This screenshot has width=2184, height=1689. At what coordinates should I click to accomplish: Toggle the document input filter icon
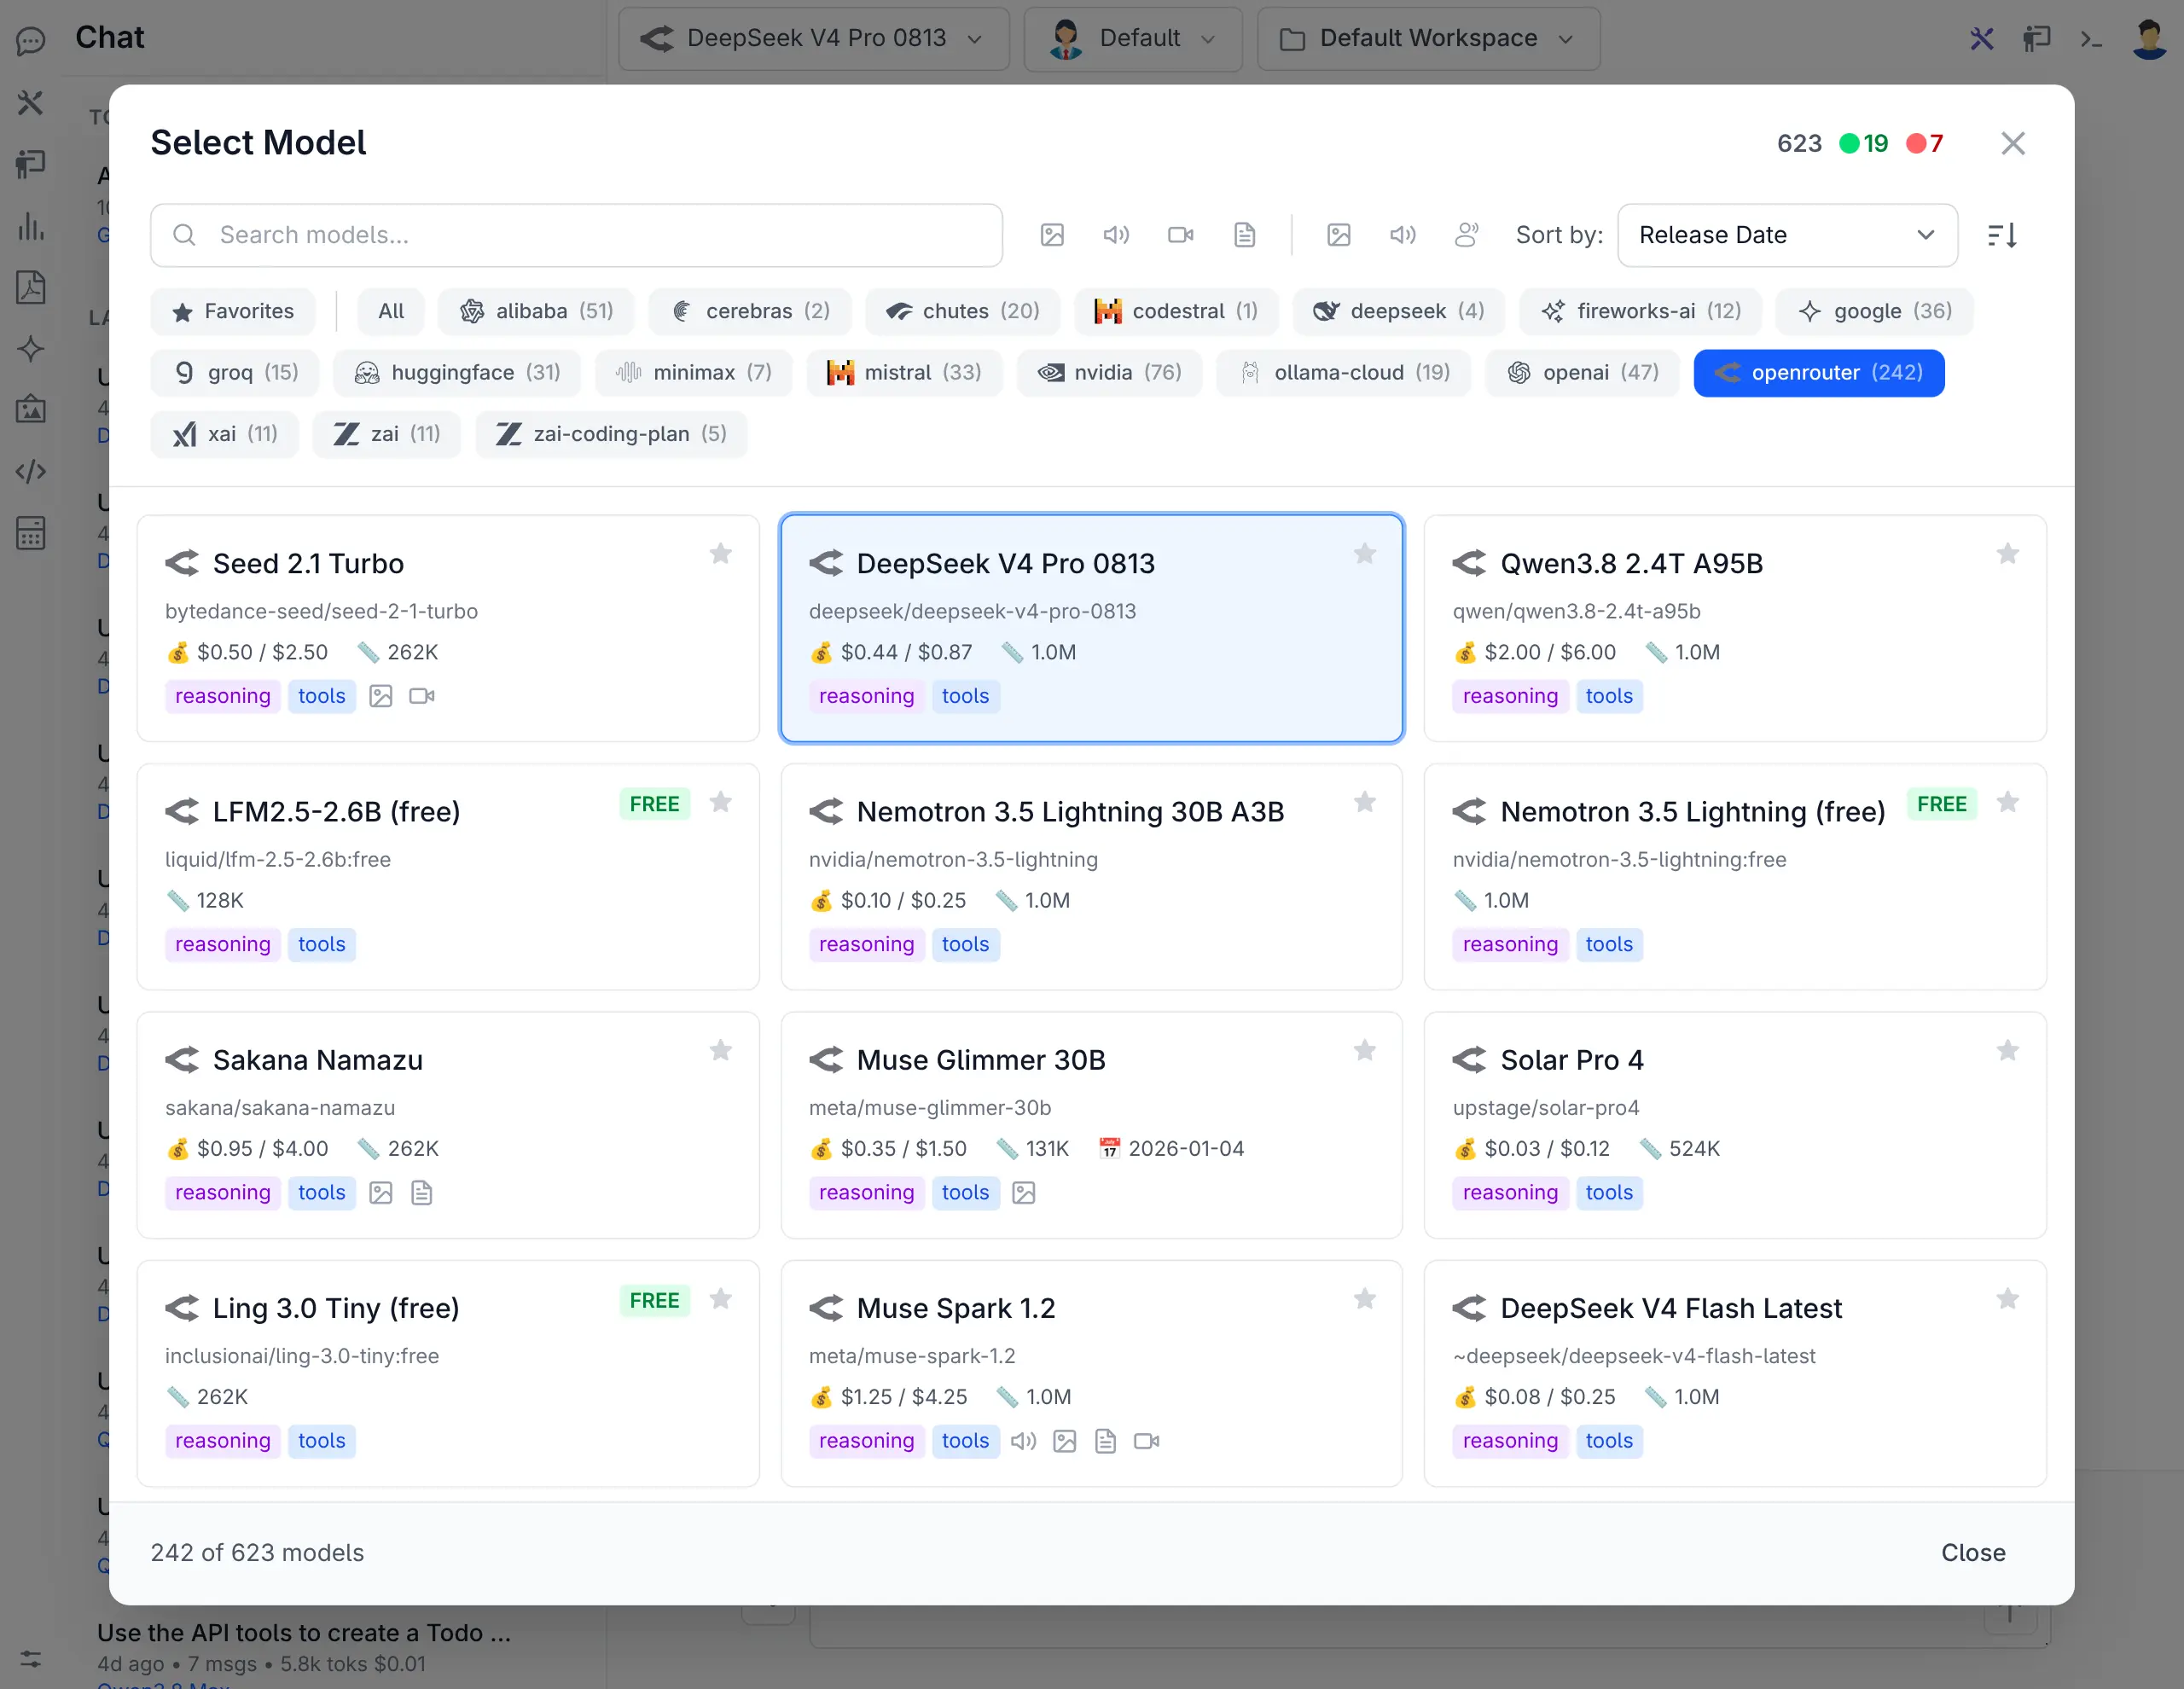pos(1244,235)
